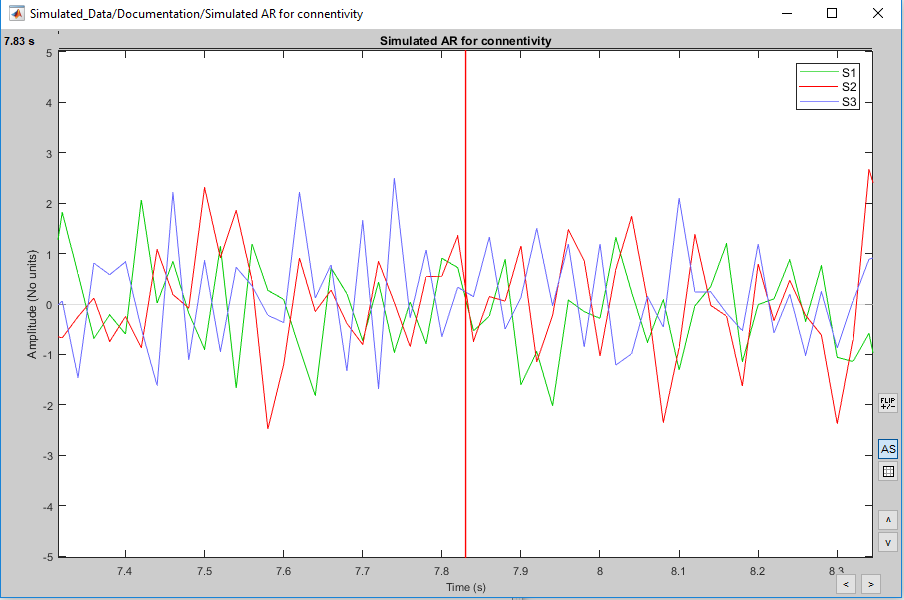
Task: Increase amplitude gain with up arrow
Action: [887, 520]
